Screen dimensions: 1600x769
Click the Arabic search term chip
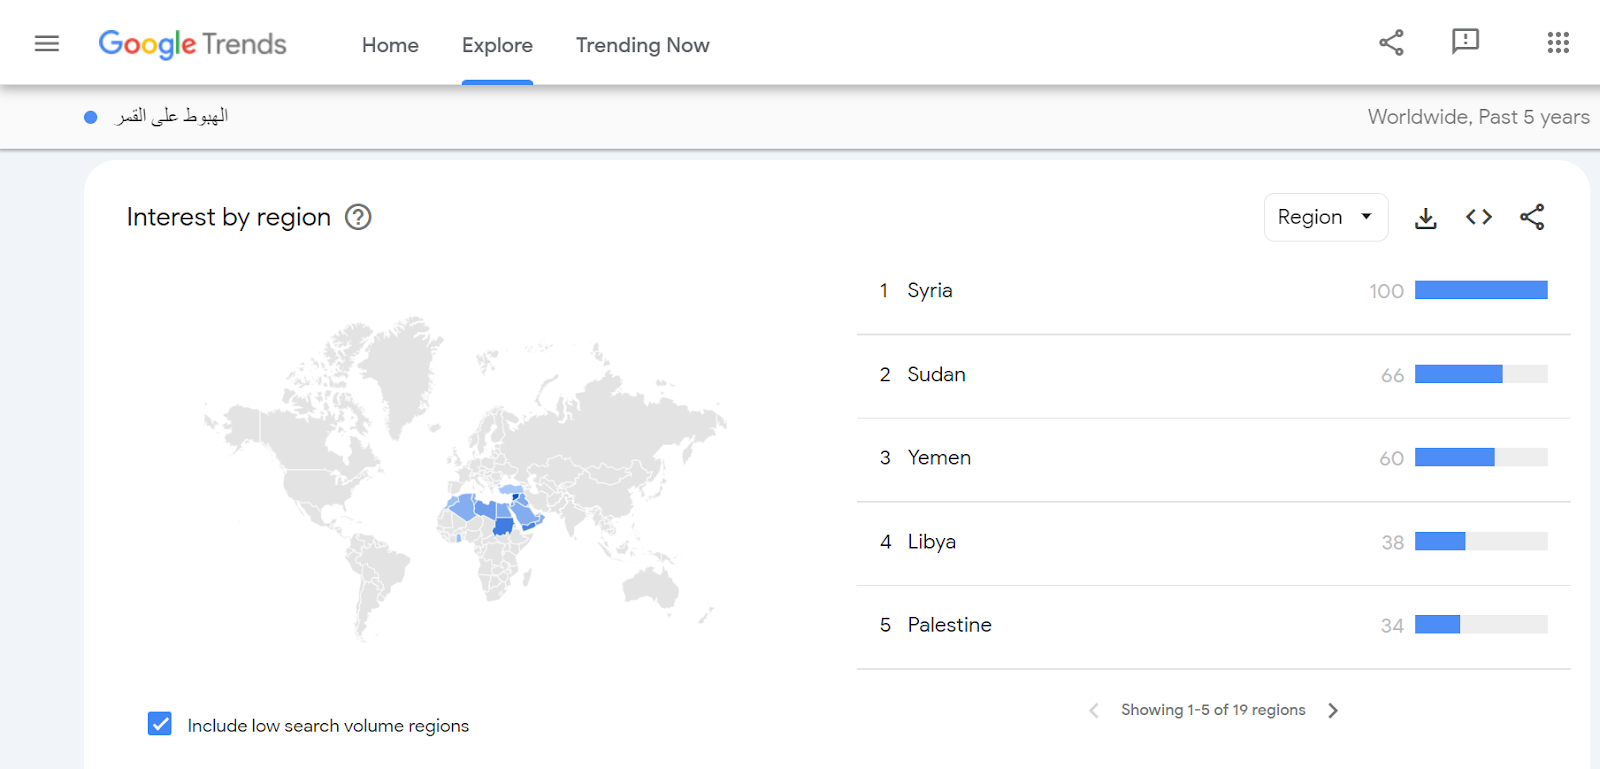(x=171, y=117)
